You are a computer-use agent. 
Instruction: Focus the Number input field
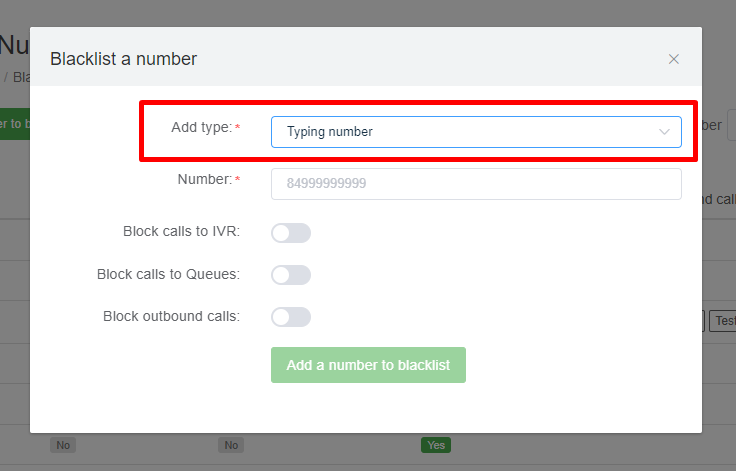point(476,184)
